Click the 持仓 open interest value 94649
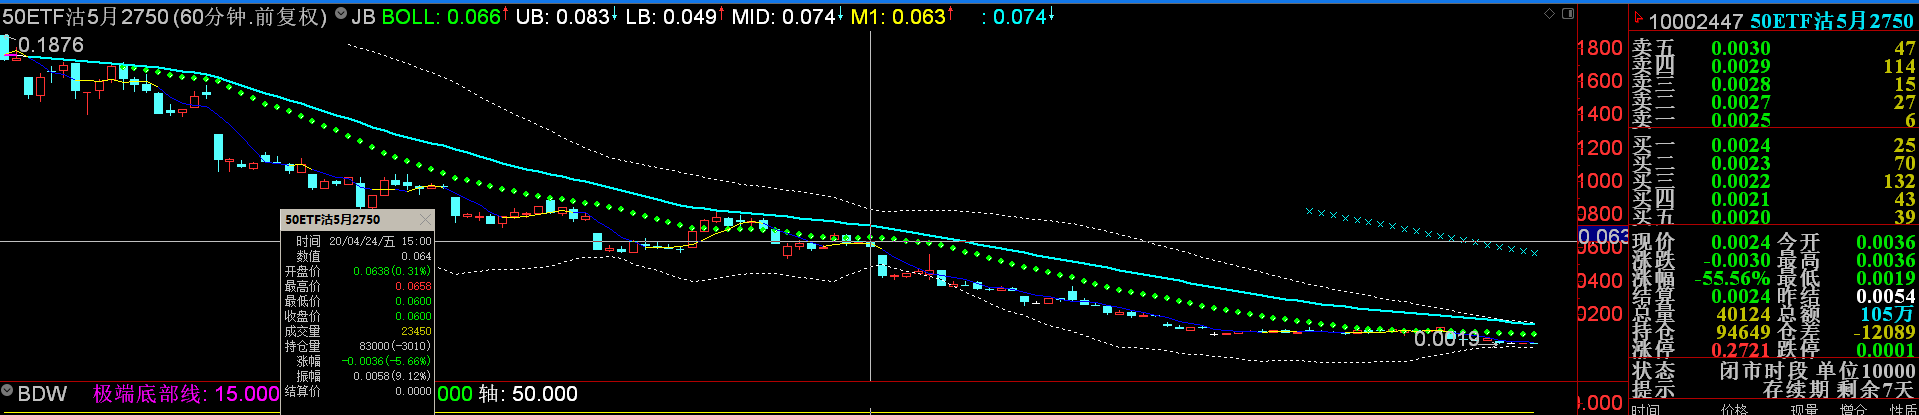1919x415 pixels. [x=1743, y=332]
